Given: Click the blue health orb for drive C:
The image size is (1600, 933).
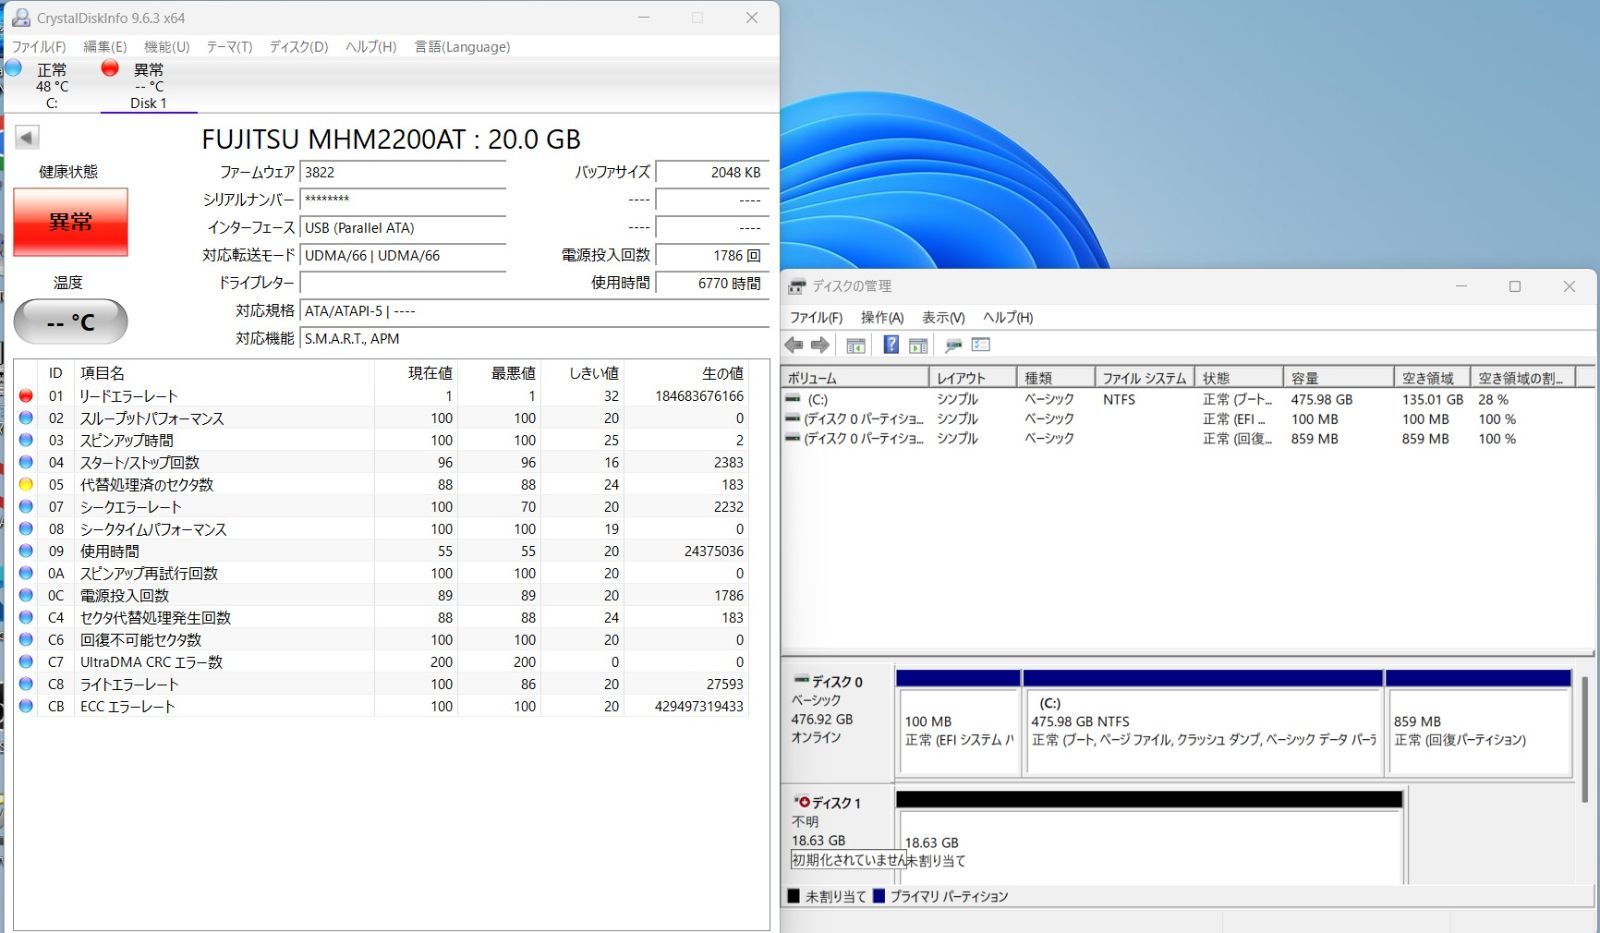Looking at the screenshot, I should [14, 68].
